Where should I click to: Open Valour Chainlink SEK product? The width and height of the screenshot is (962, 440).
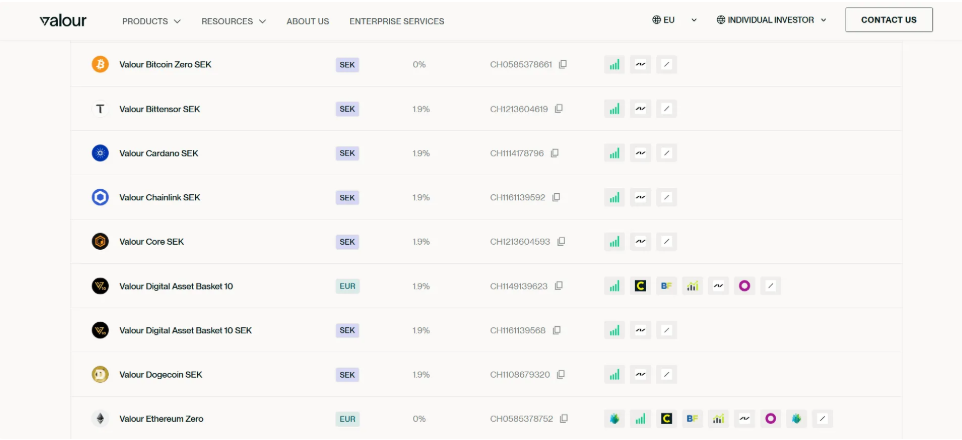pos(160,197)
